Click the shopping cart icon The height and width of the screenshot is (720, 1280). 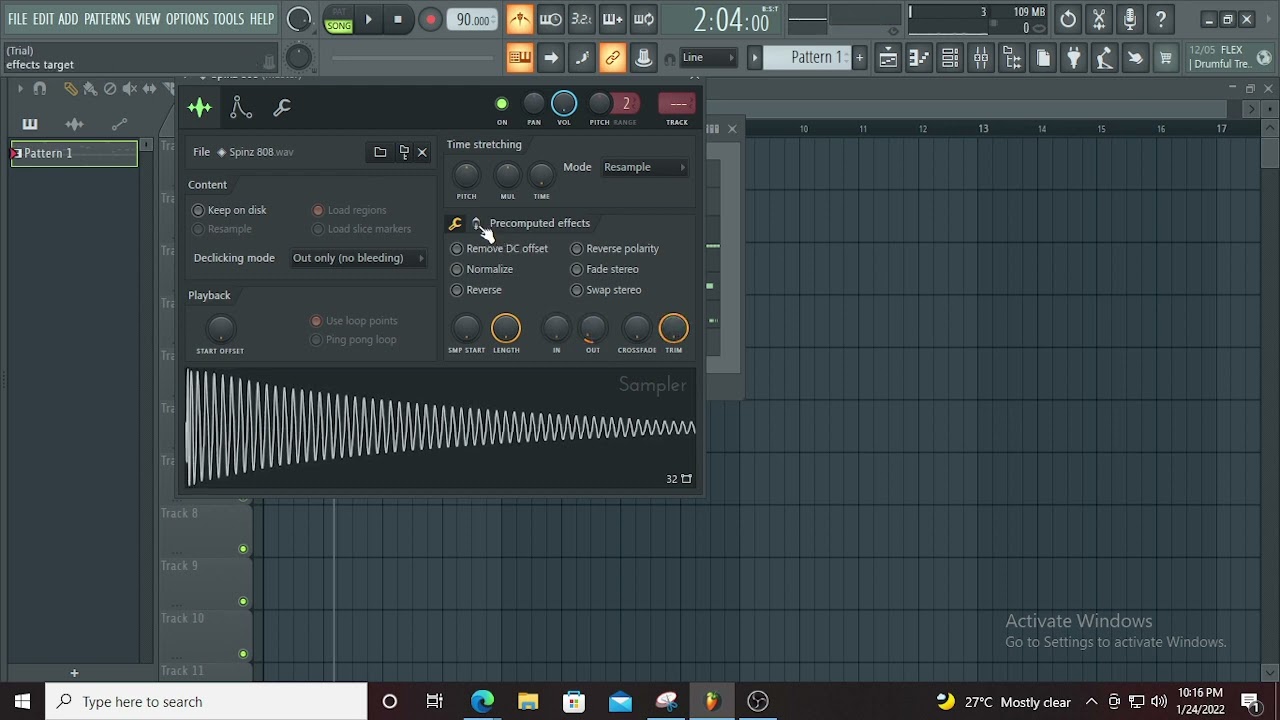(1166, 58)
